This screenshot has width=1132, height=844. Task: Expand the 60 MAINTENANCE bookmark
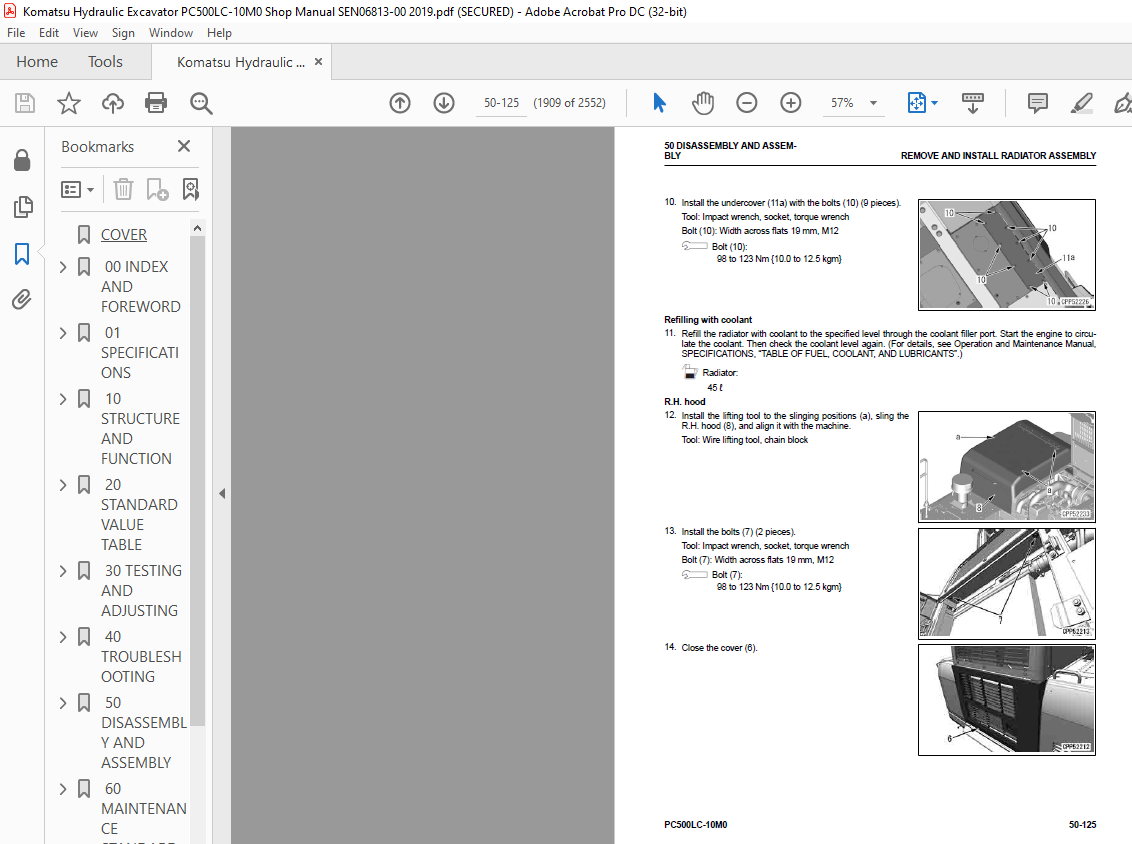click(x=63, y=789)
